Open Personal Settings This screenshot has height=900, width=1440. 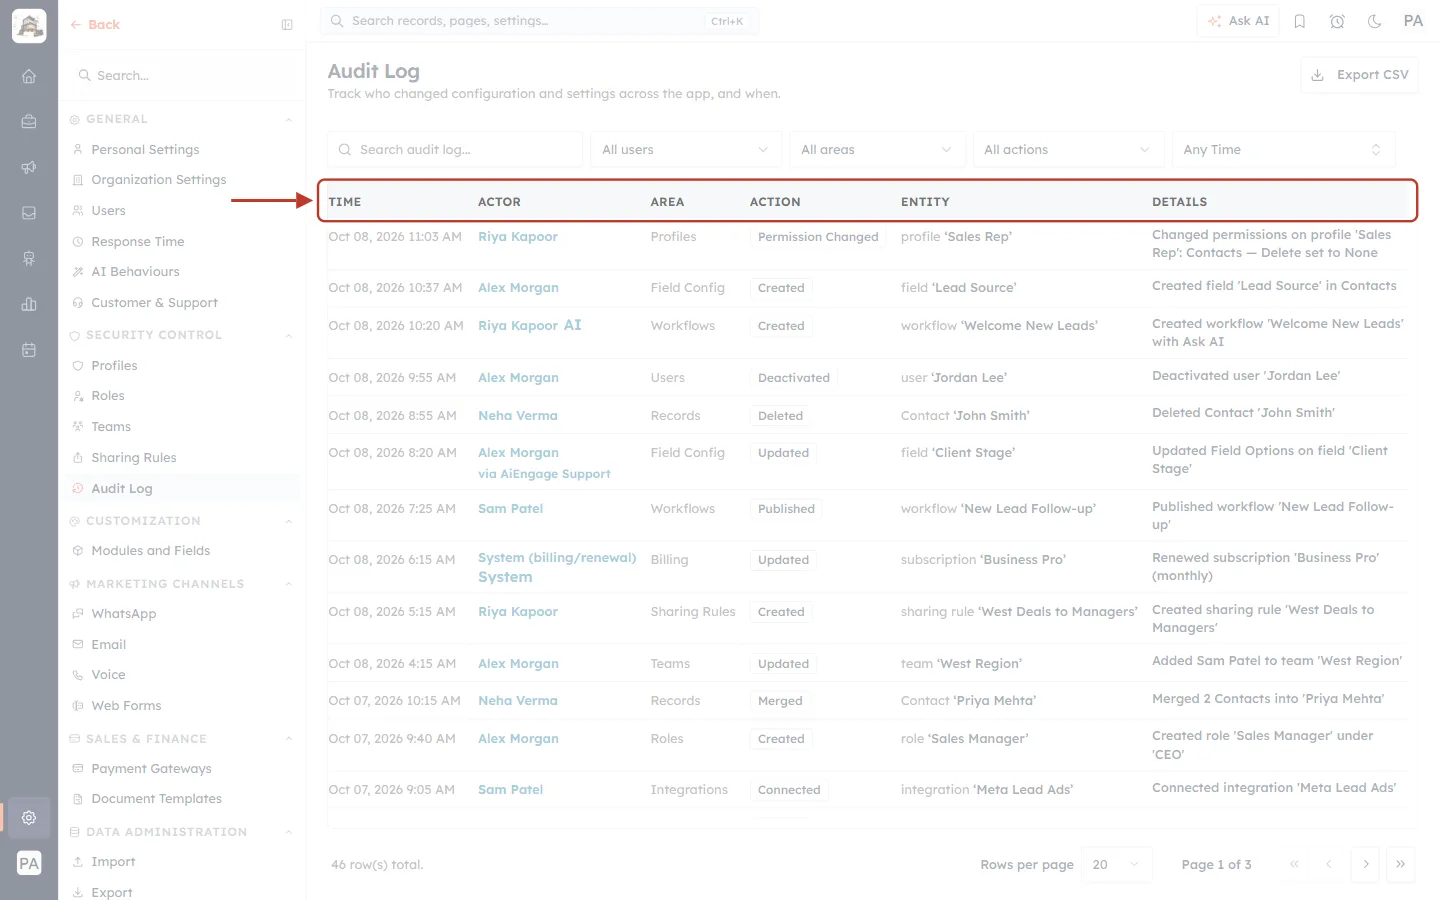[x=145, y=150]
